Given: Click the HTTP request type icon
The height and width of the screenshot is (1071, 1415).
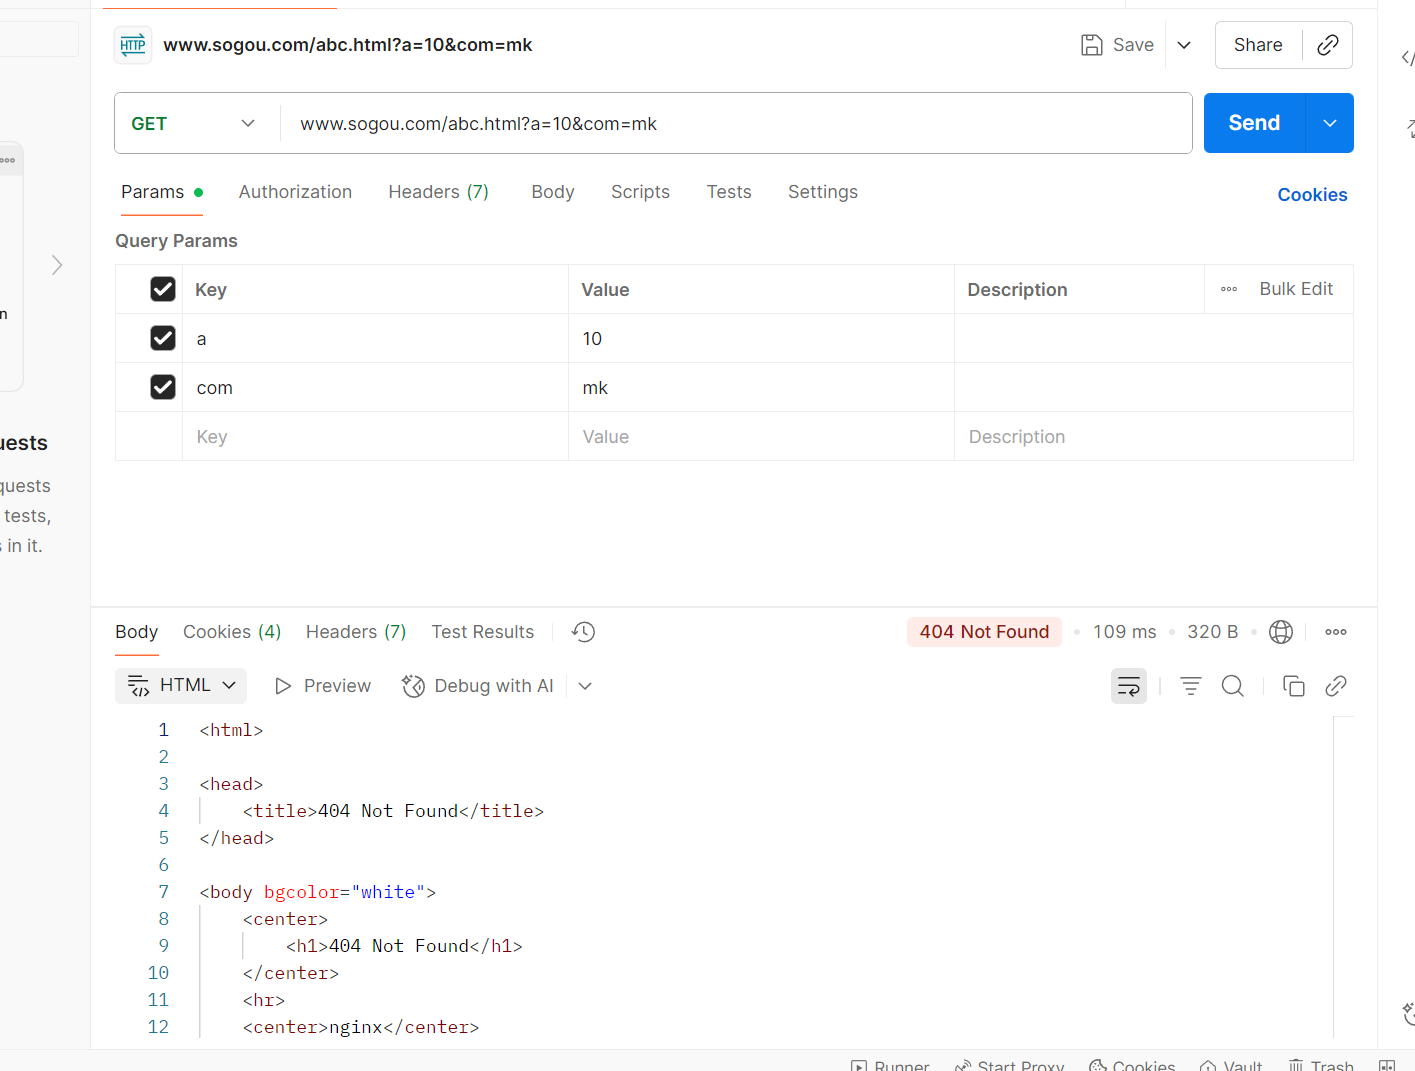Looking at the screenshot, I should pos(133,45).
